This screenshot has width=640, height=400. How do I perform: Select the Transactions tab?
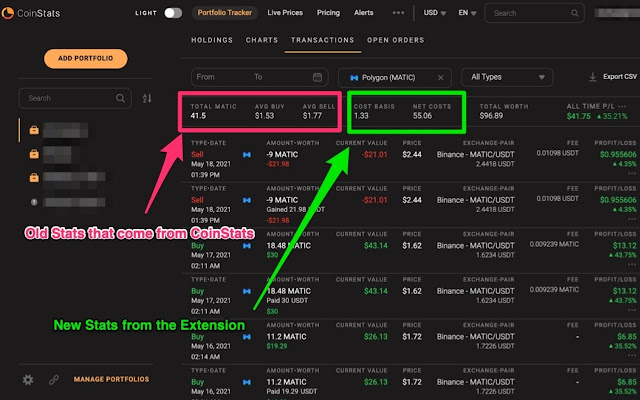click(x=322, y=40)
